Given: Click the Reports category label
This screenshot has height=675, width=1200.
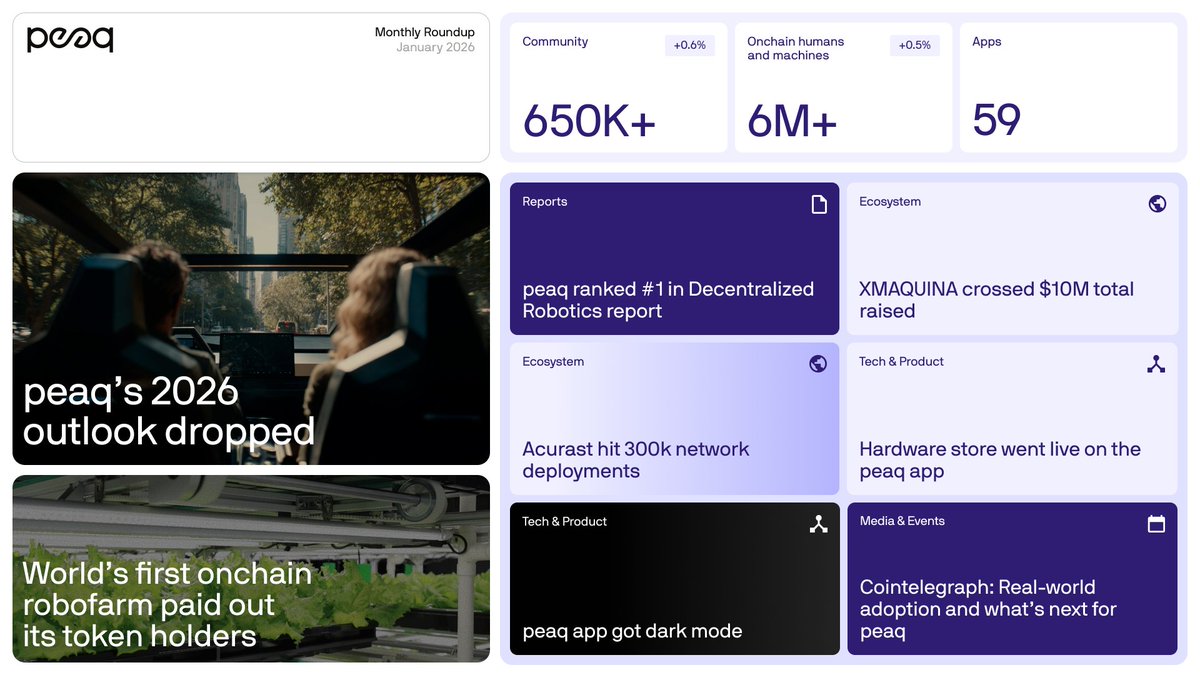Looking at the screenshot, I should click(x=545, y=201).
